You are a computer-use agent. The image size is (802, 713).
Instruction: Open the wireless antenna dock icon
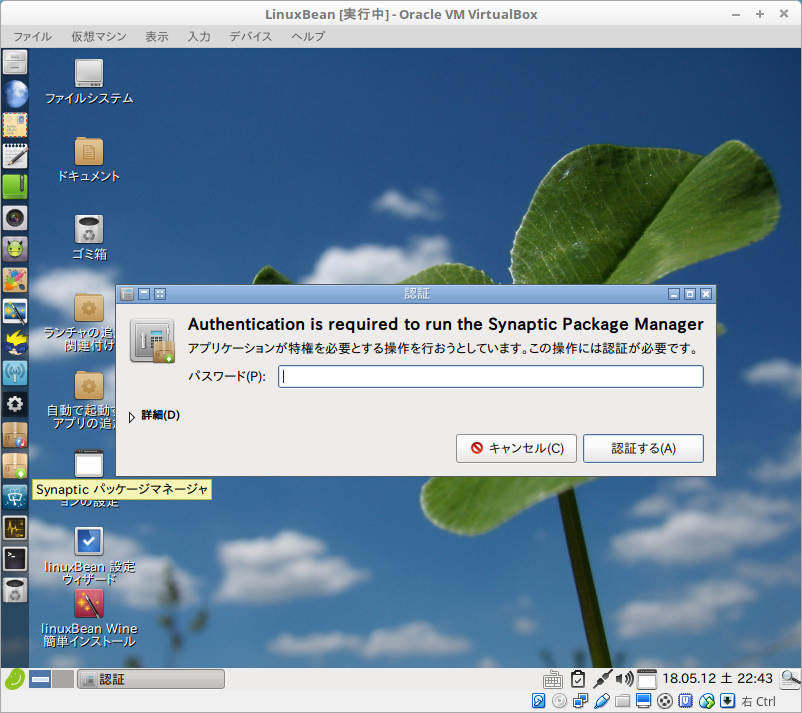pos(15,373)
